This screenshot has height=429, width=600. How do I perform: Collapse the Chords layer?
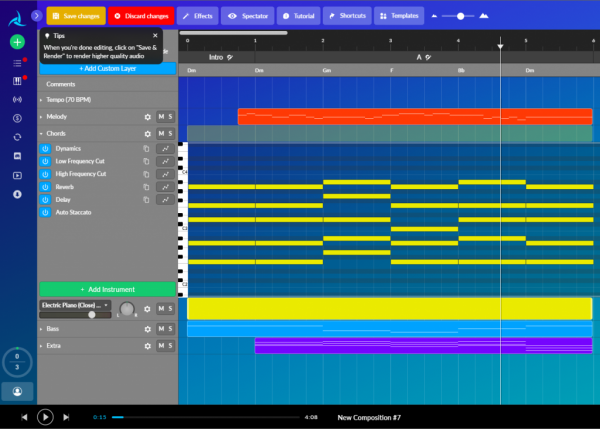41,134
